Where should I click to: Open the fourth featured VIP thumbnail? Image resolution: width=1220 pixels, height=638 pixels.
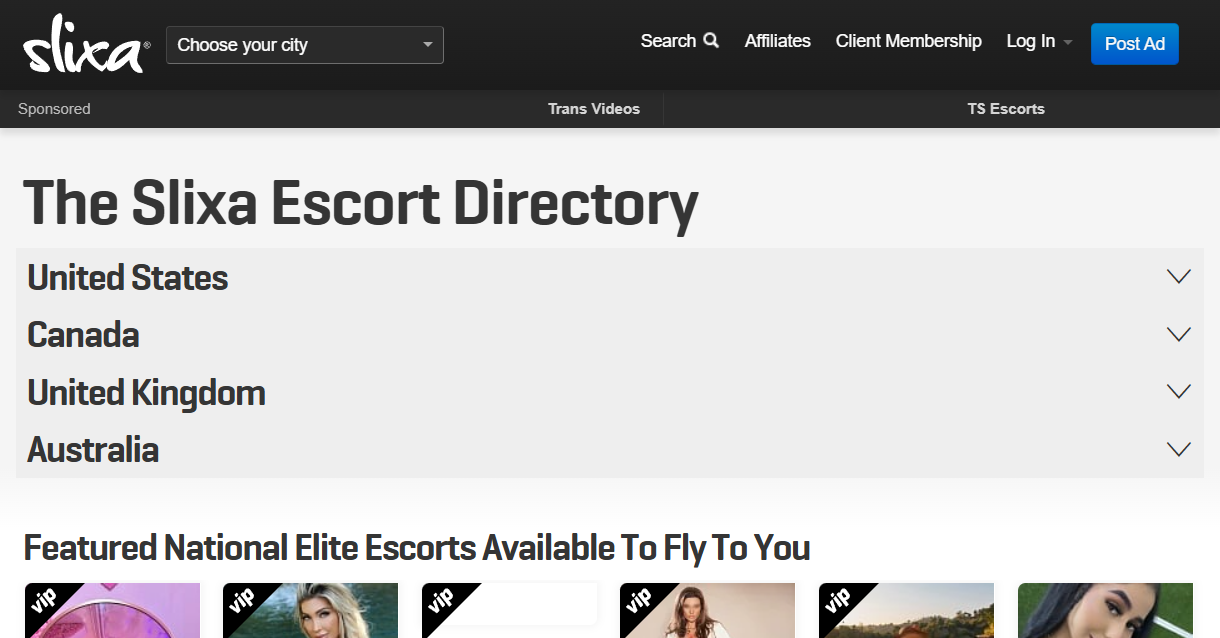pyautogui.click(x=707, y=611)
